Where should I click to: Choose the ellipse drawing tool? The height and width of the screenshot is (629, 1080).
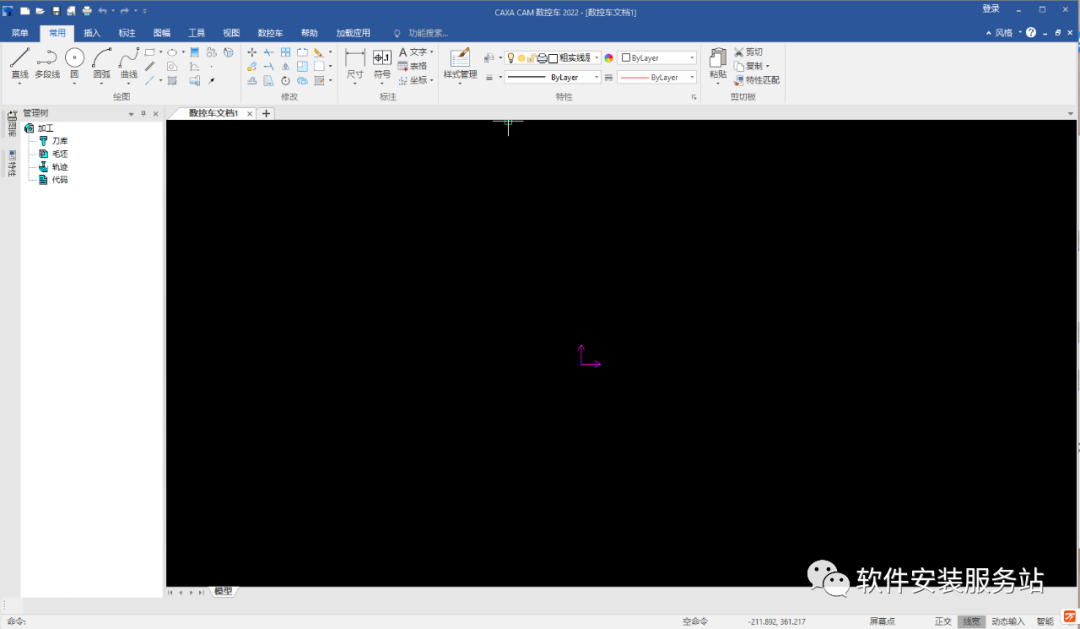pos(172,52)
